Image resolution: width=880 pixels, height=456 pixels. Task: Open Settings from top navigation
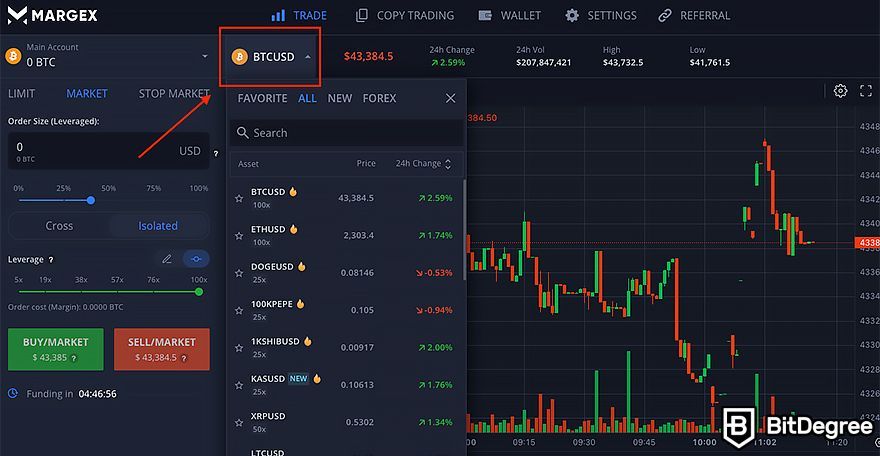[x=601, y=15]
